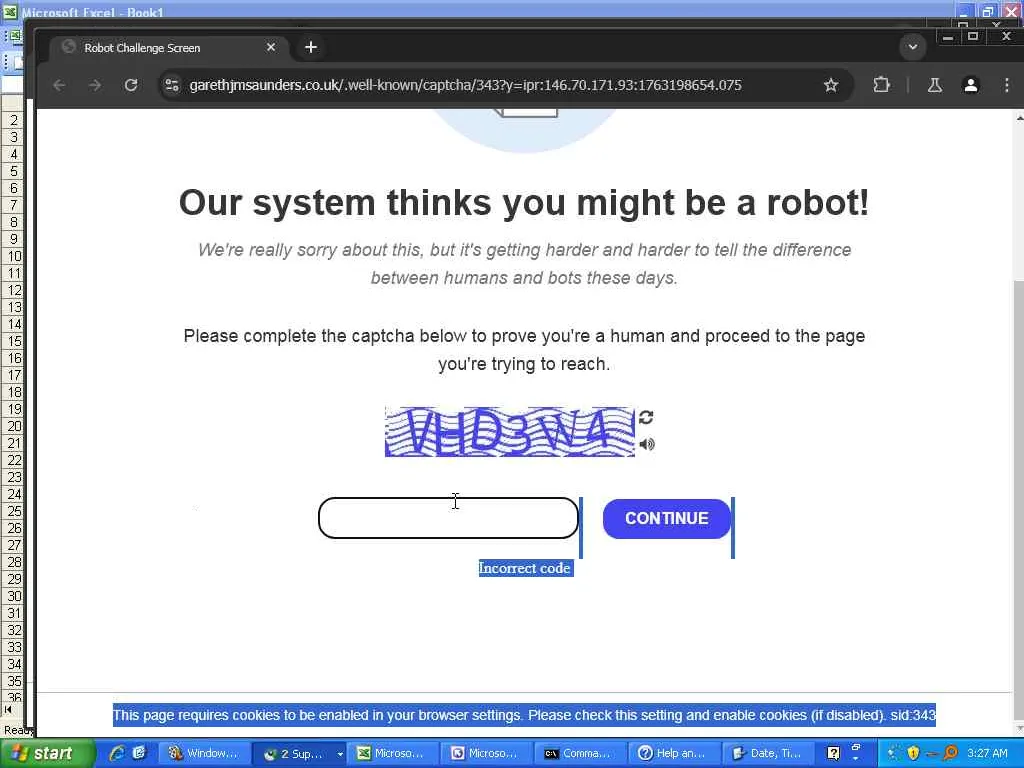Refresh the captcha image

[646, 417]
